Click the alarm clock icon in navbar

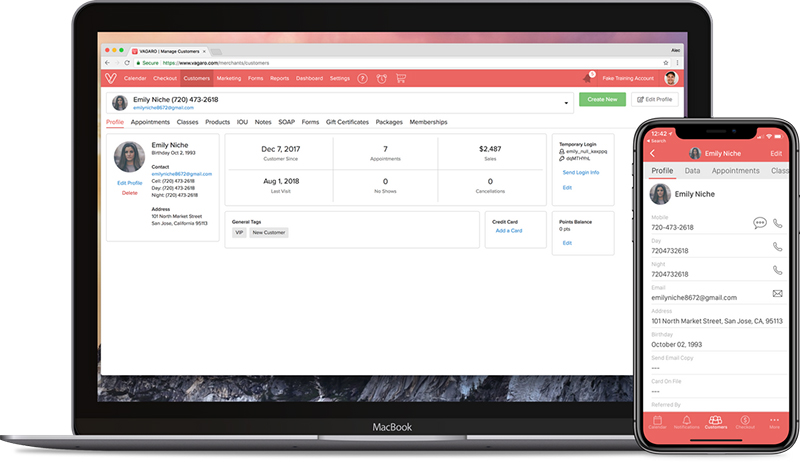point(382,79)
